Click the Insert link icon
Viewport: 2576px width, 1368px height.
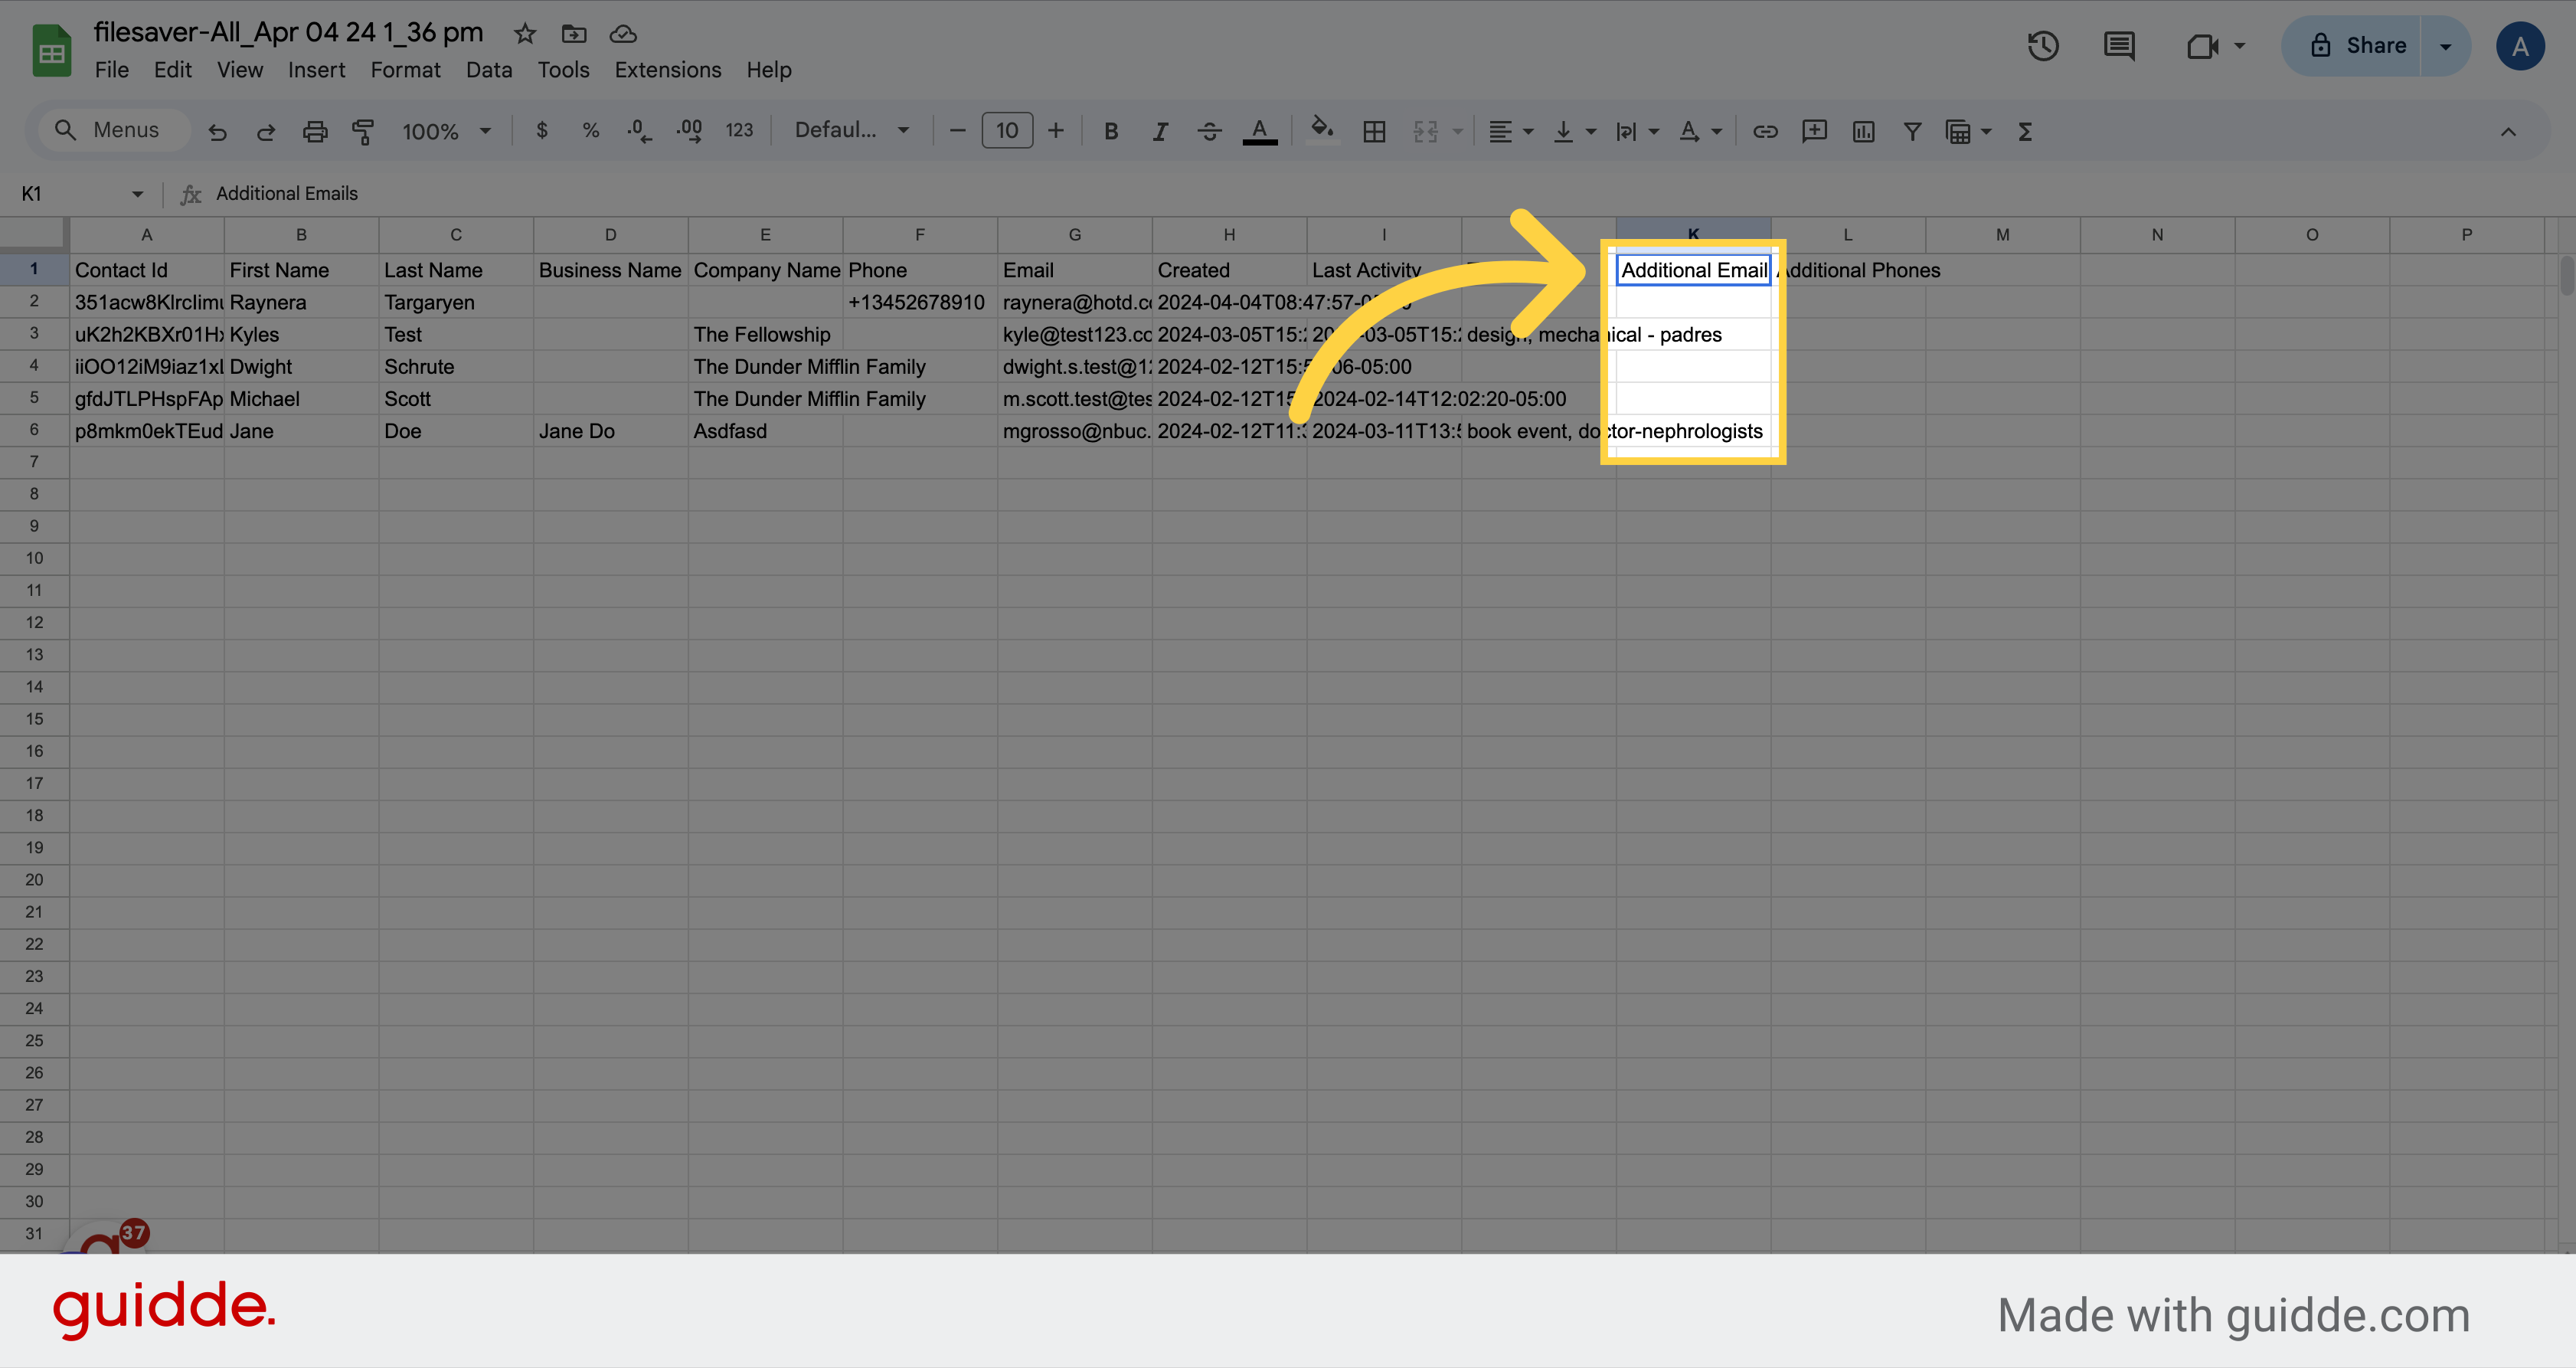[1765, 131]
